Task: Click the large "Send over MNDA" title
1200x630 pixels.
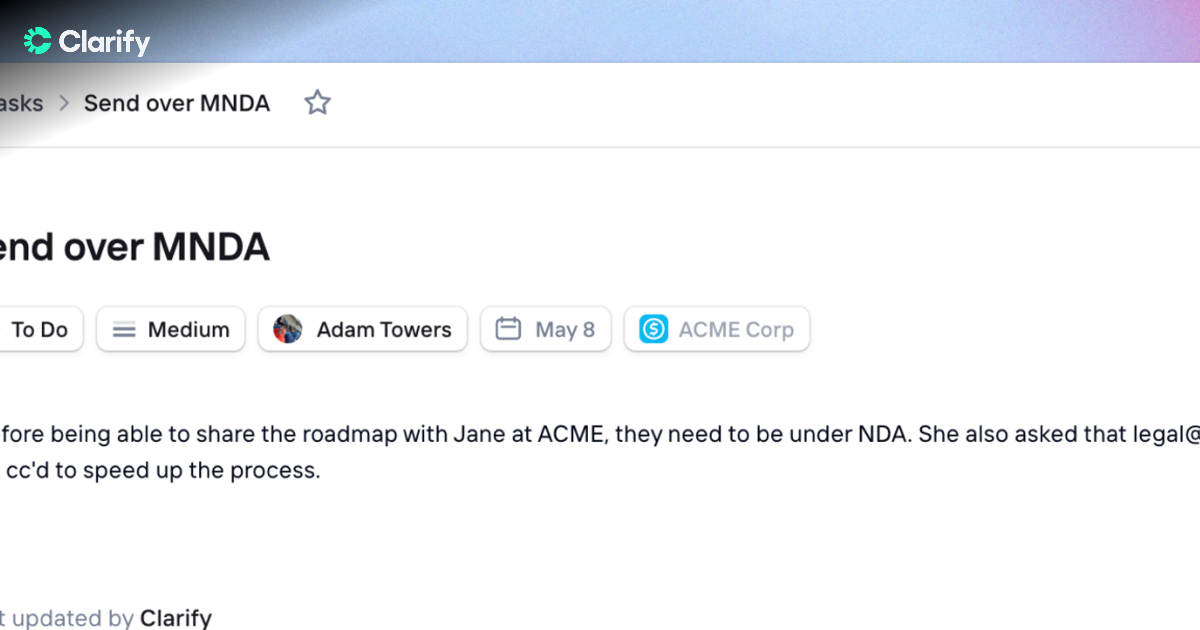Action: pyautogui.click(x=135, y=247)
